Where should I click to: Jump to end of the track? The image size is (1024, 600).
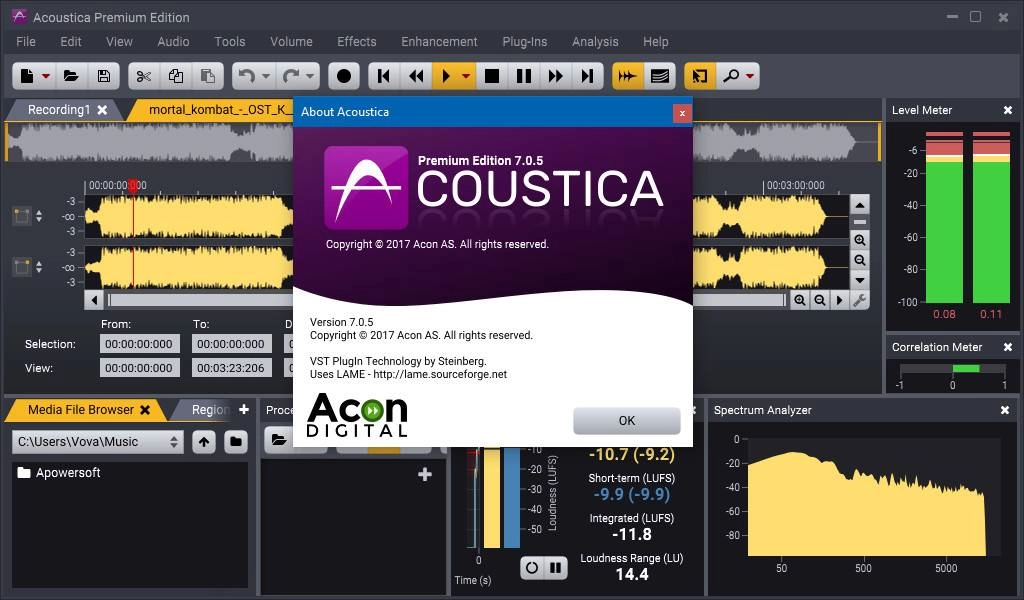click(x=588, y=76)
